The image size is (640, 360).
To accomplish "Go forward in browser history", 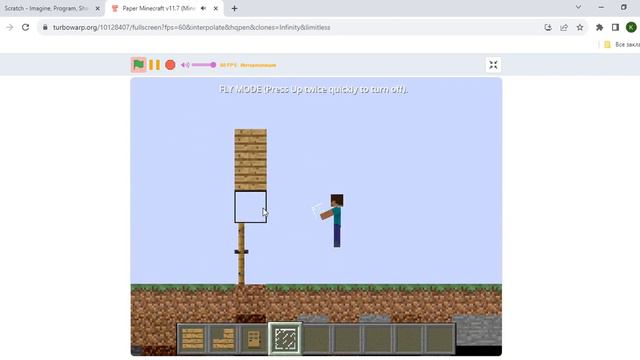I will 9,27.
